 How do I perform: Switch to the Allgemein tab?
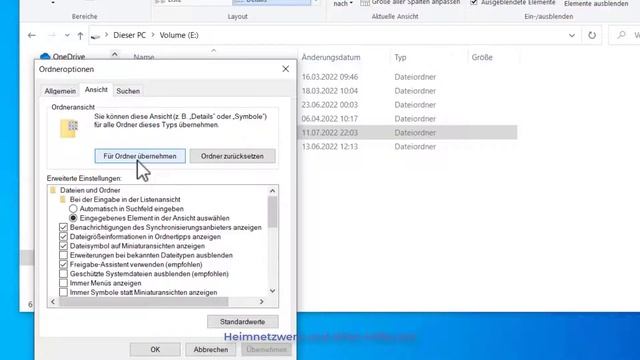pyautogui.click(x=60, y=91)
